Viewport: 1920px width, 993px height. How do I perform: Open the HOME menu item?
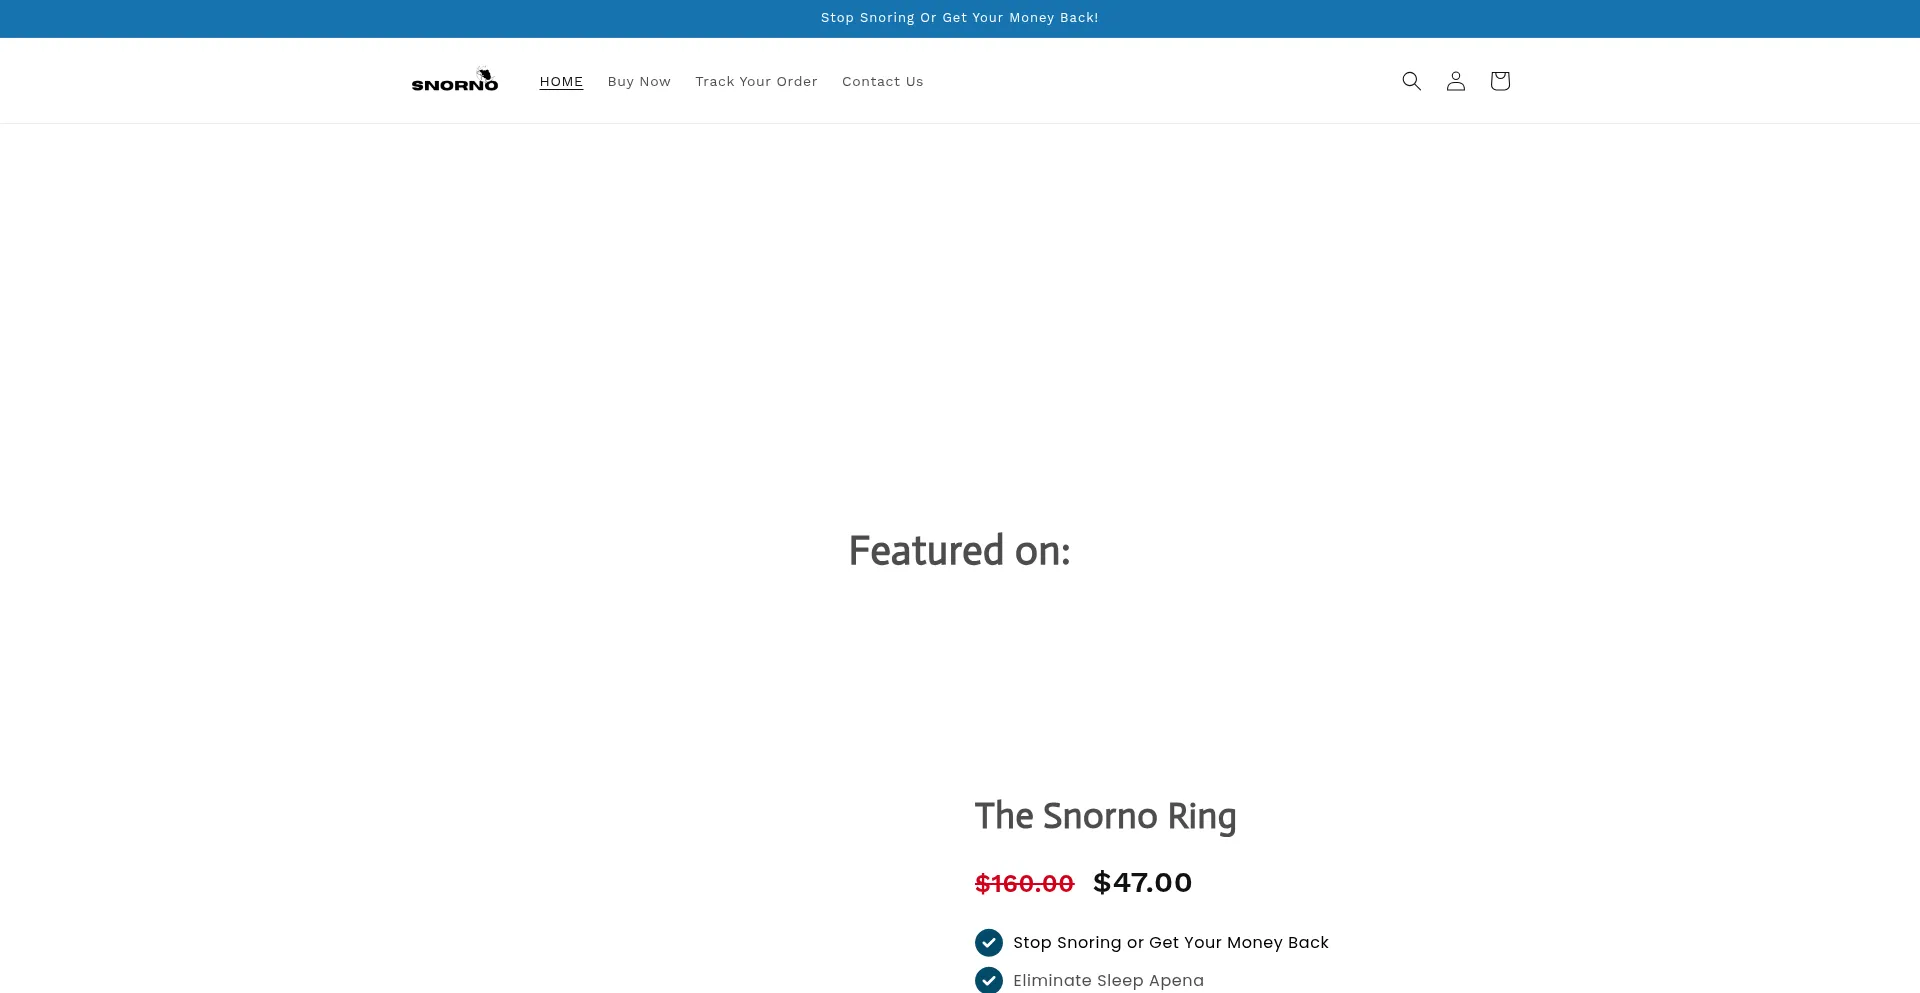coord(561,81)
